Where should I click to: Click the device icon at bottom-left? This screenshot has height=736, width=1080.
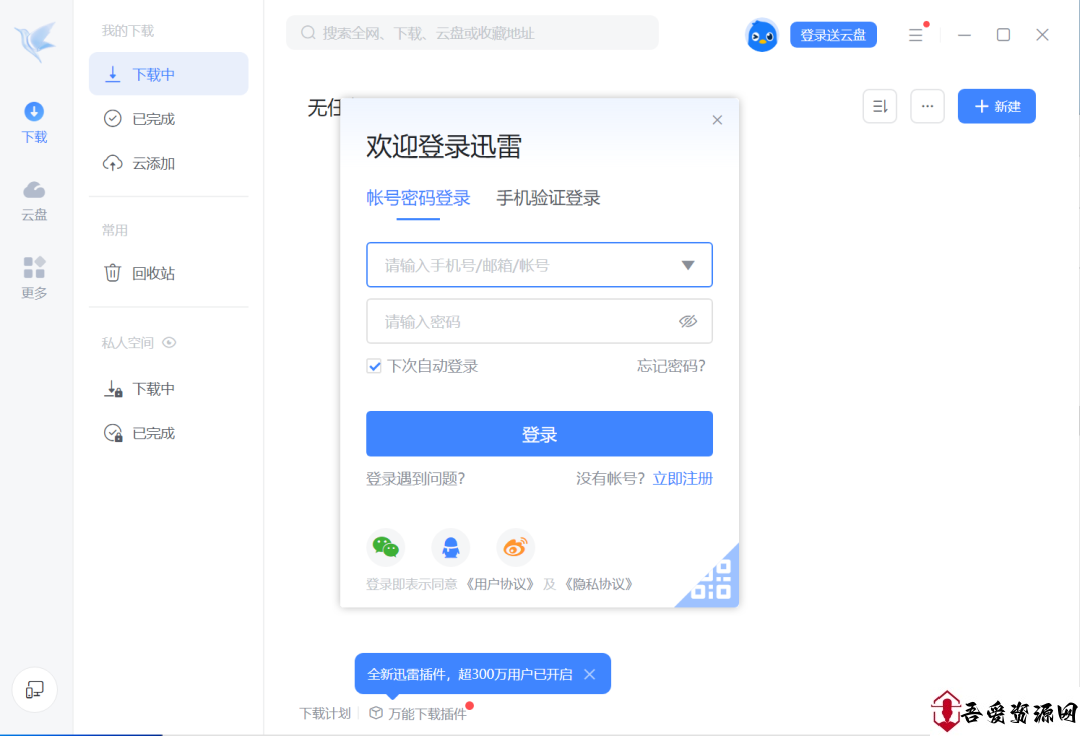(x=35, y=689)
